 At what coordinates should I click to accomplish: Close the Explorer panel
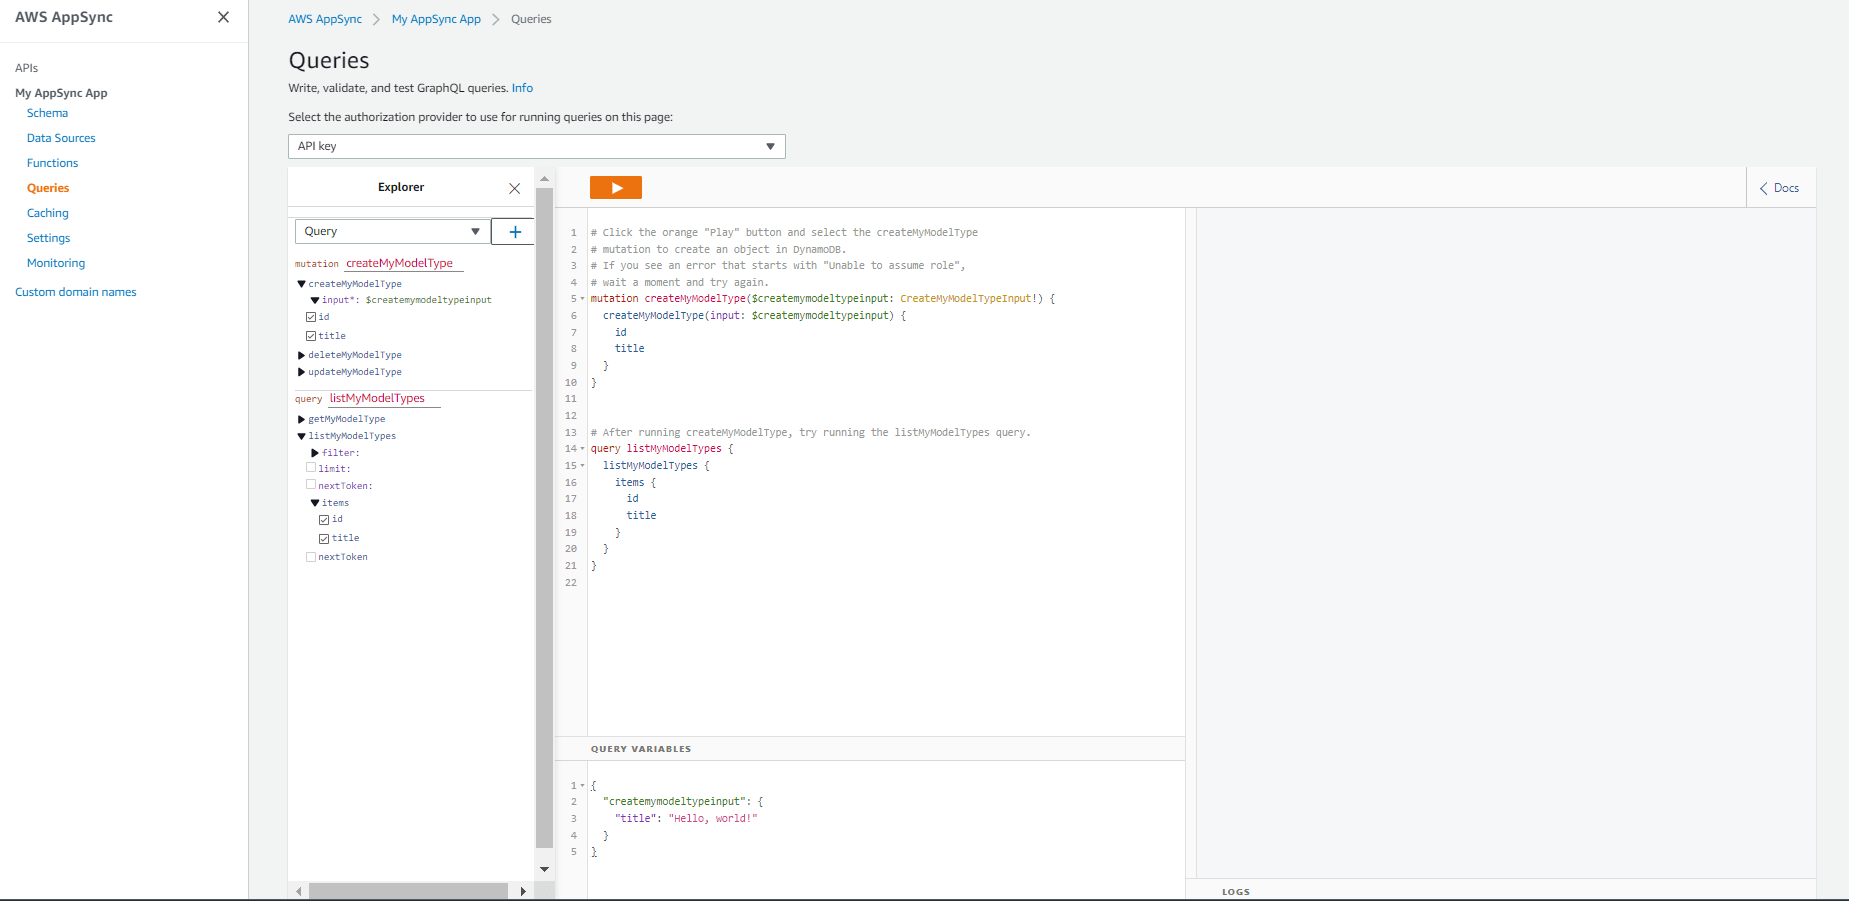click(x=514, y=188)
